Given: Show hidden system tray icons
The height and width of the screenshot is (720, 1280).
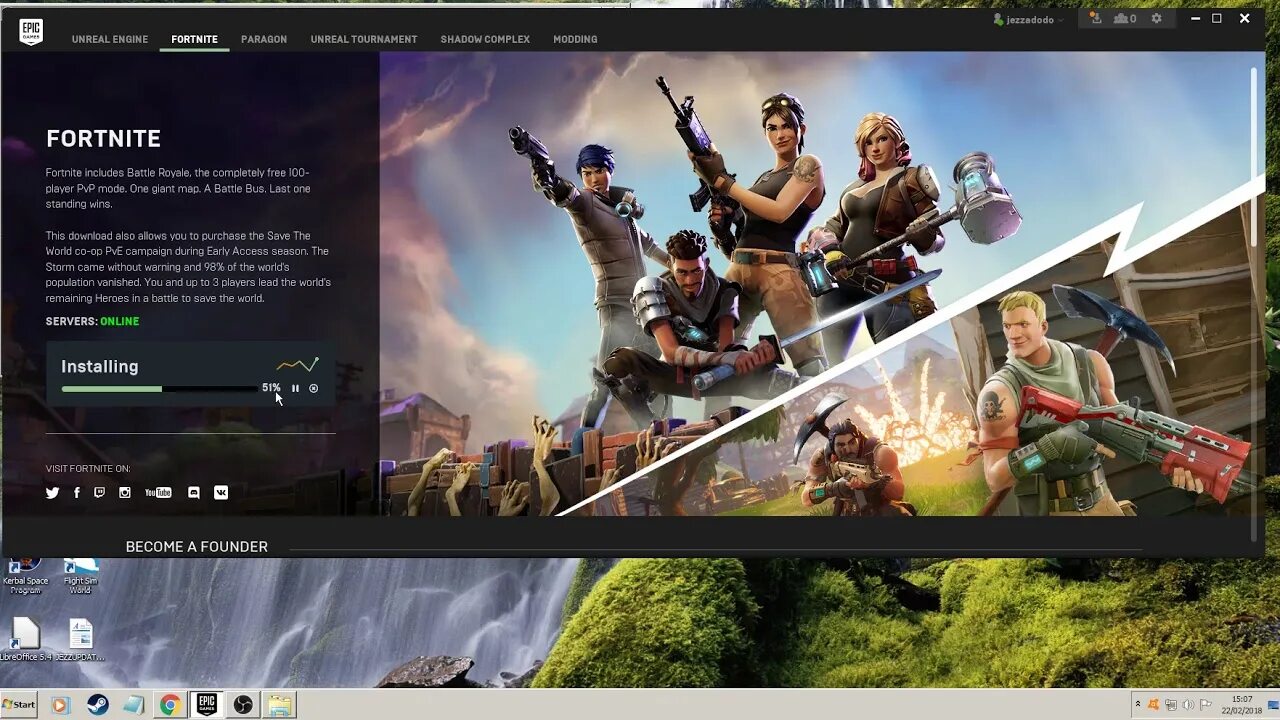Looking at the screenshot, I should click(x=1137, y=705).
